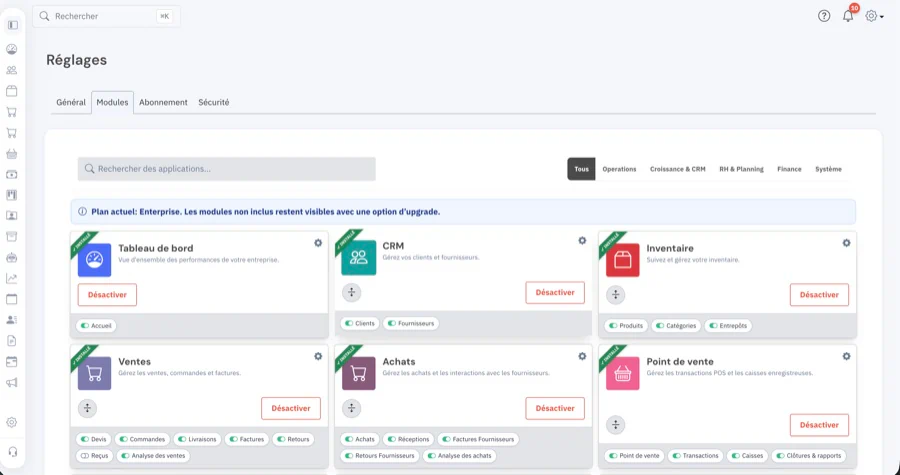Select the Finance category filter
Screen dimensions: 900x475
point(789,169)
